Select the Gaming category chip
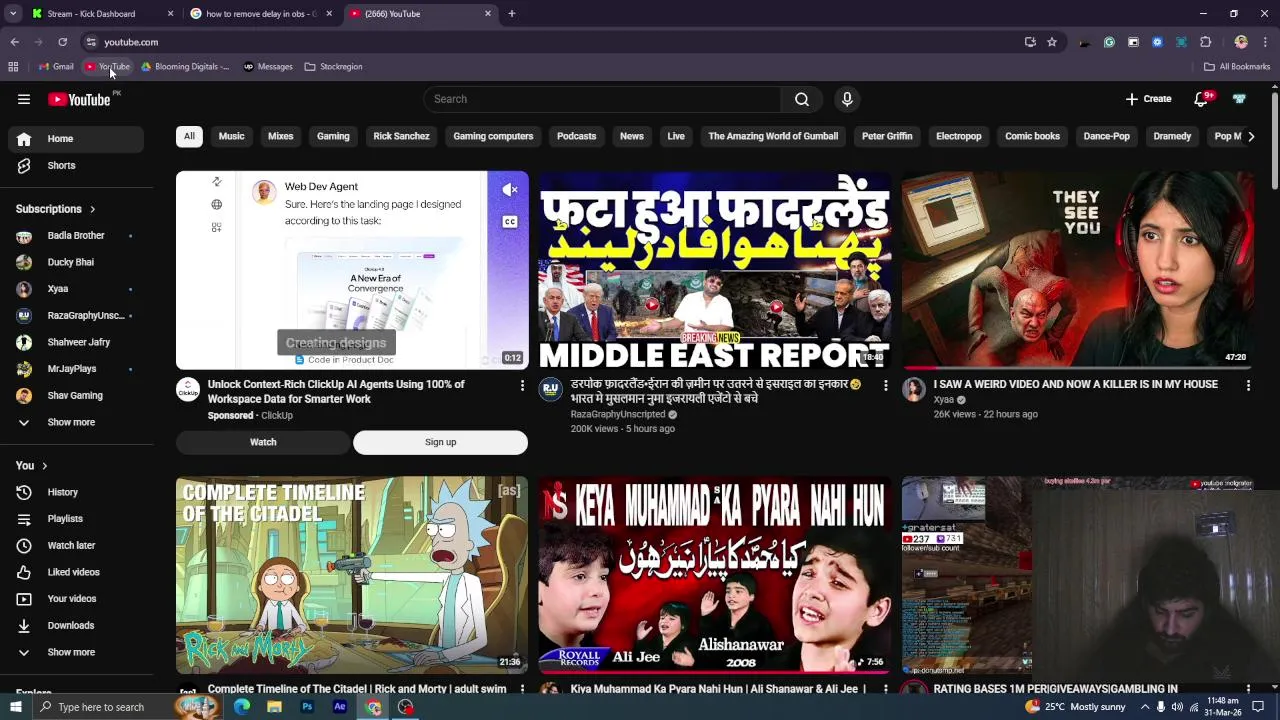 (x=333, y=136)
